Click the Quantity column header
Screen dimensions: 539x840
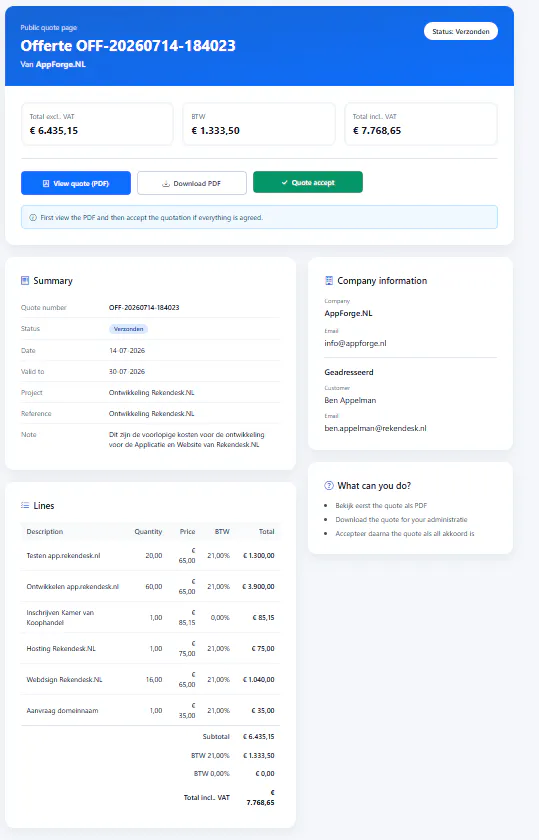tap(148, 531)
